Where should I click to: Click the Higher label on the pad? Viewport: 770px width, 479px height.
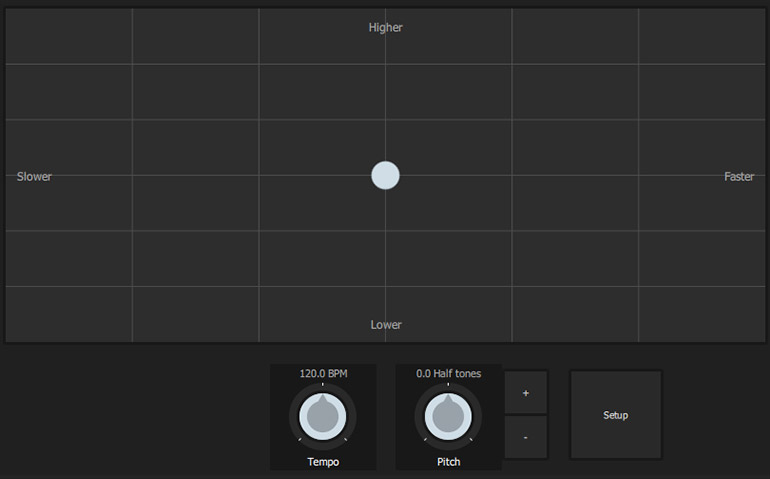point(385,28)
